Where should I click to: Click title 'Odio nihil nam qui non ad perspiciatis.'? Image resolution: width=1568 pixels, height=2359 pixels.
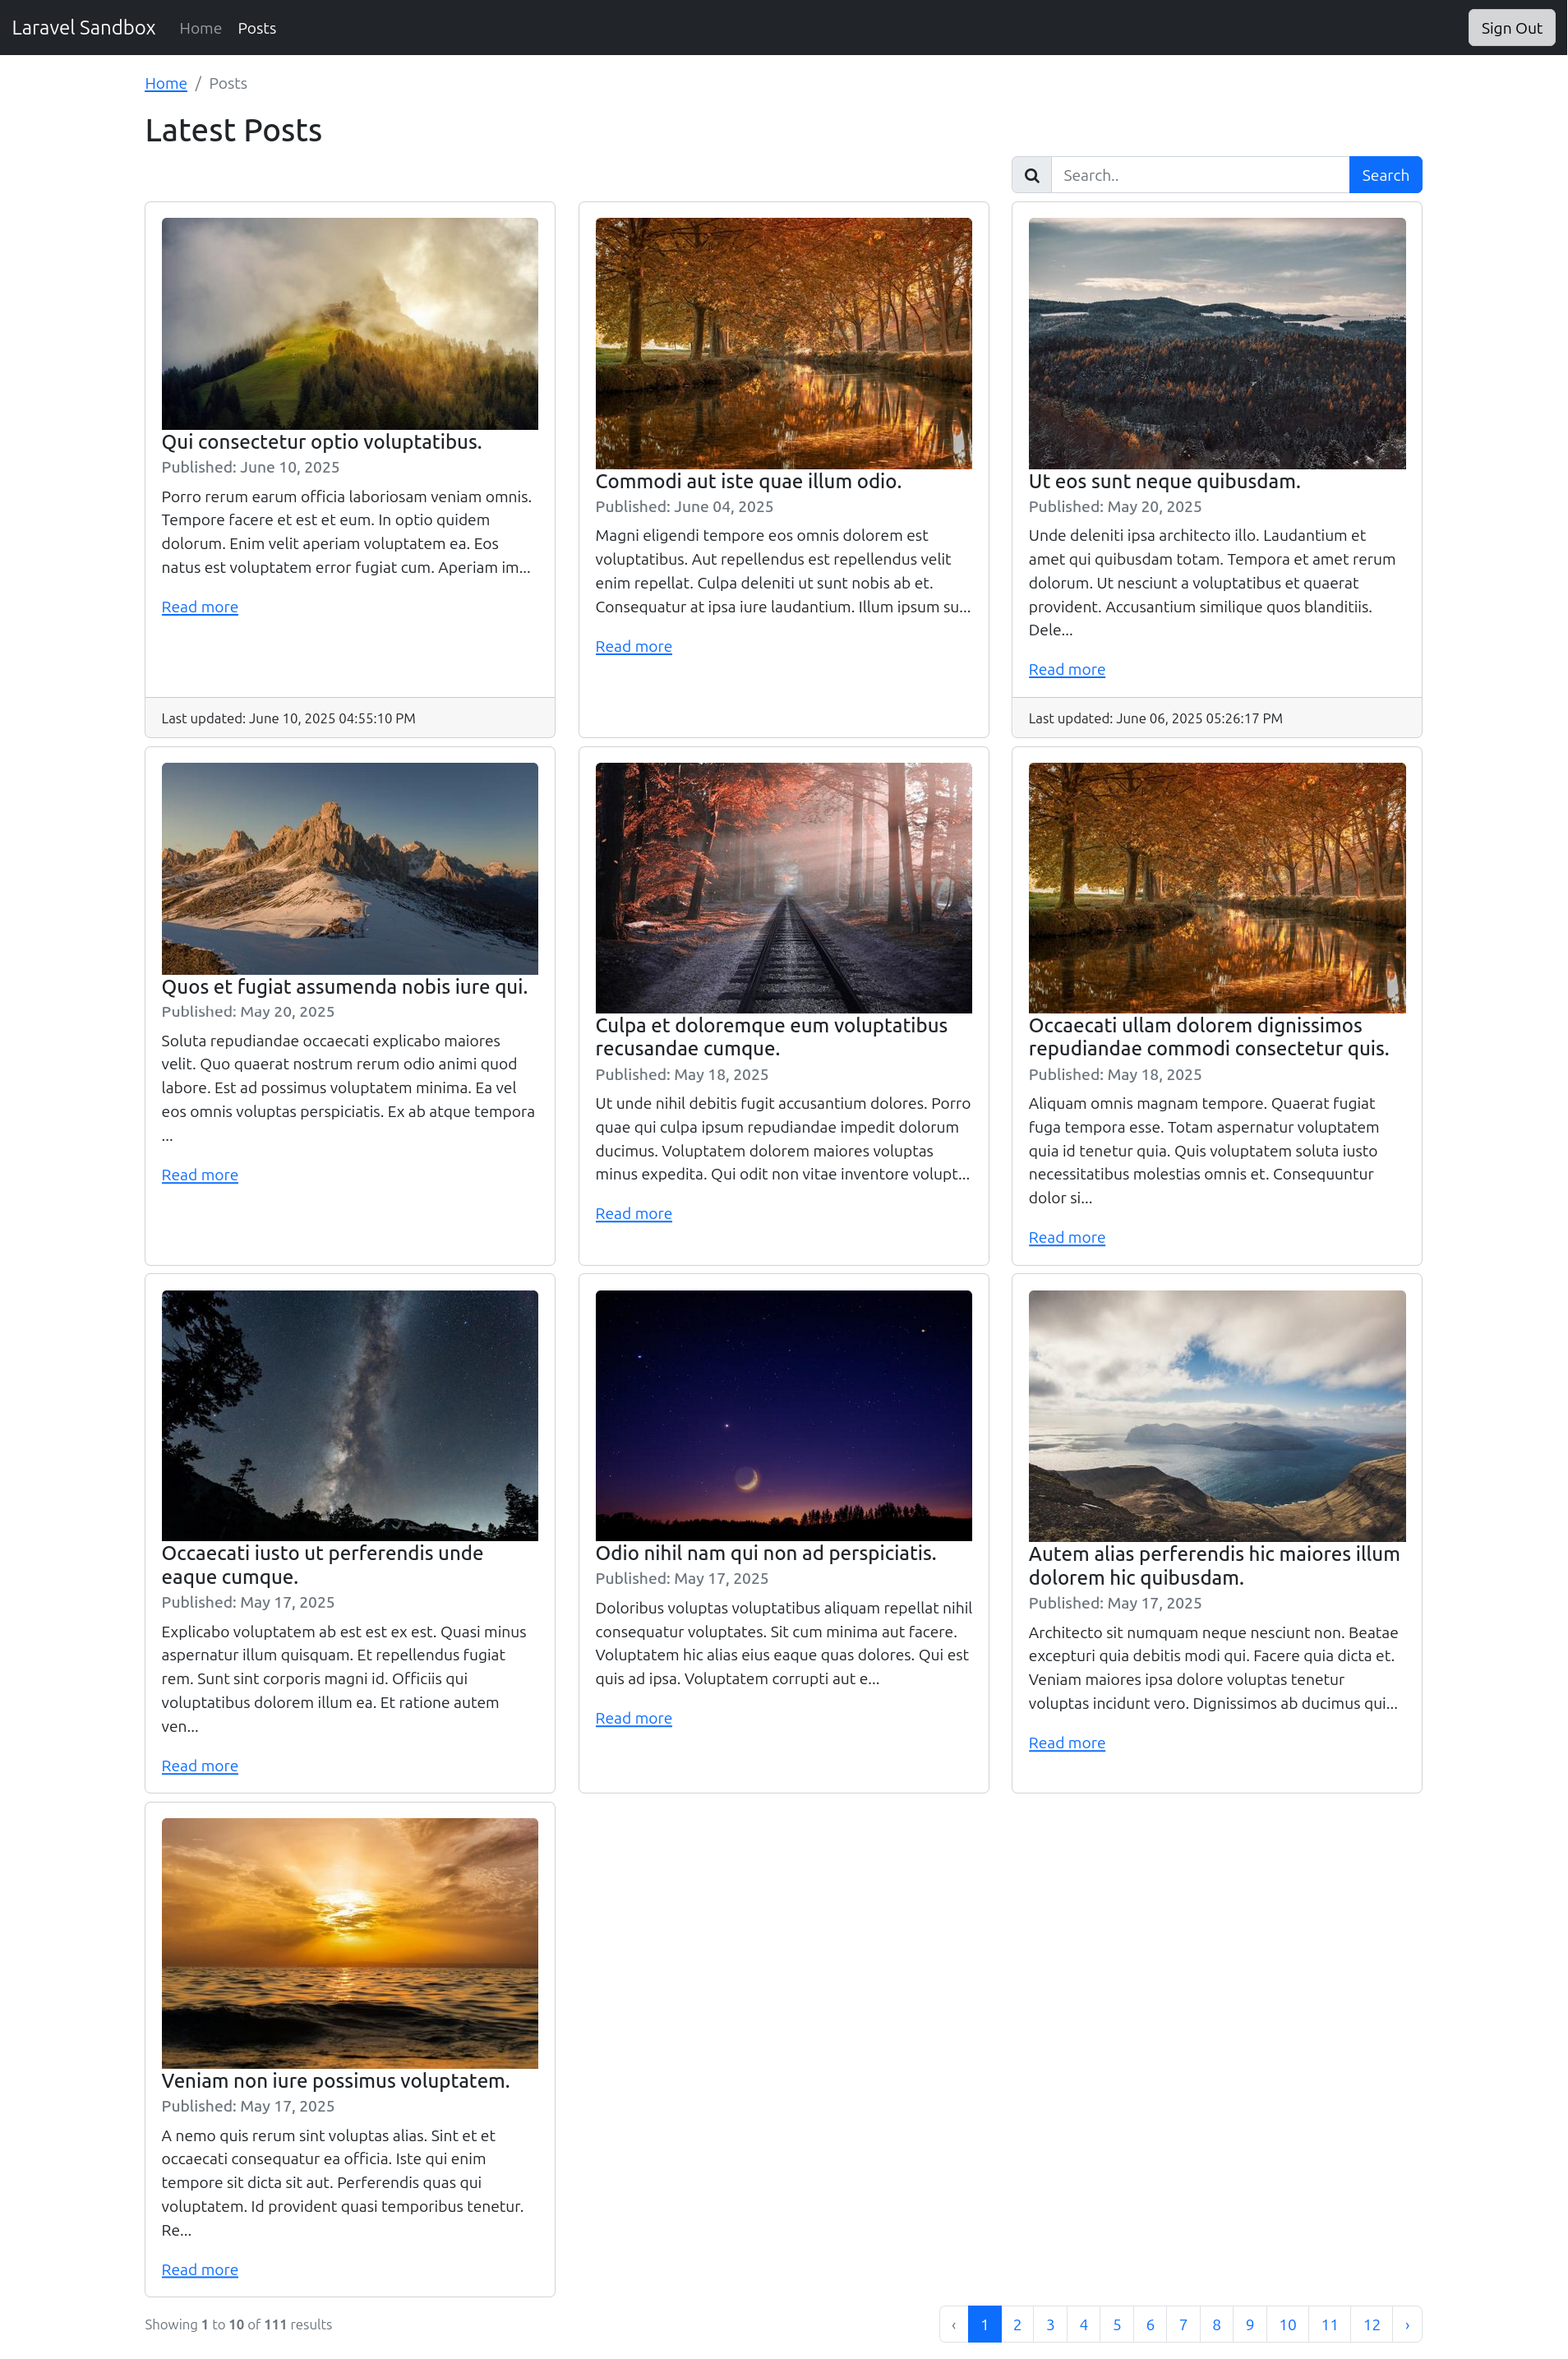[766, 1553]
